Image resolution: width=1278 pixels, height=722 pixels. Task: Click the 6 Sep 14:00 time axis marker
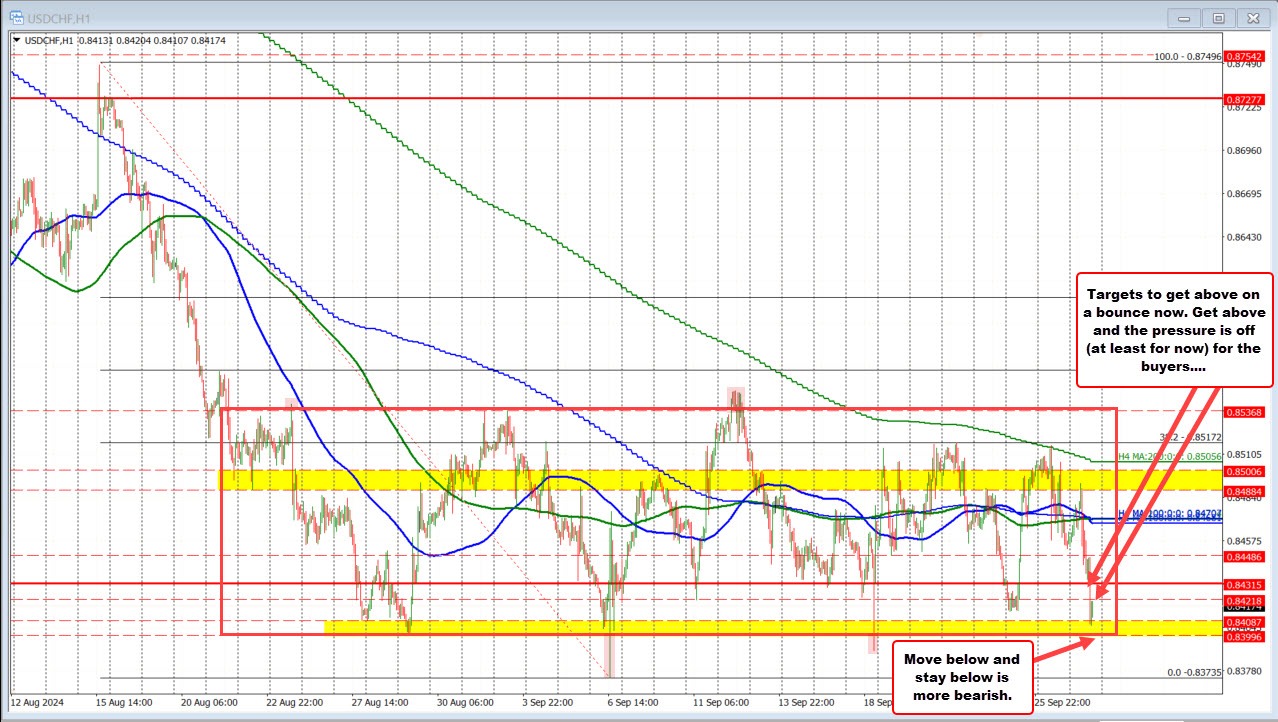point(631,702)
